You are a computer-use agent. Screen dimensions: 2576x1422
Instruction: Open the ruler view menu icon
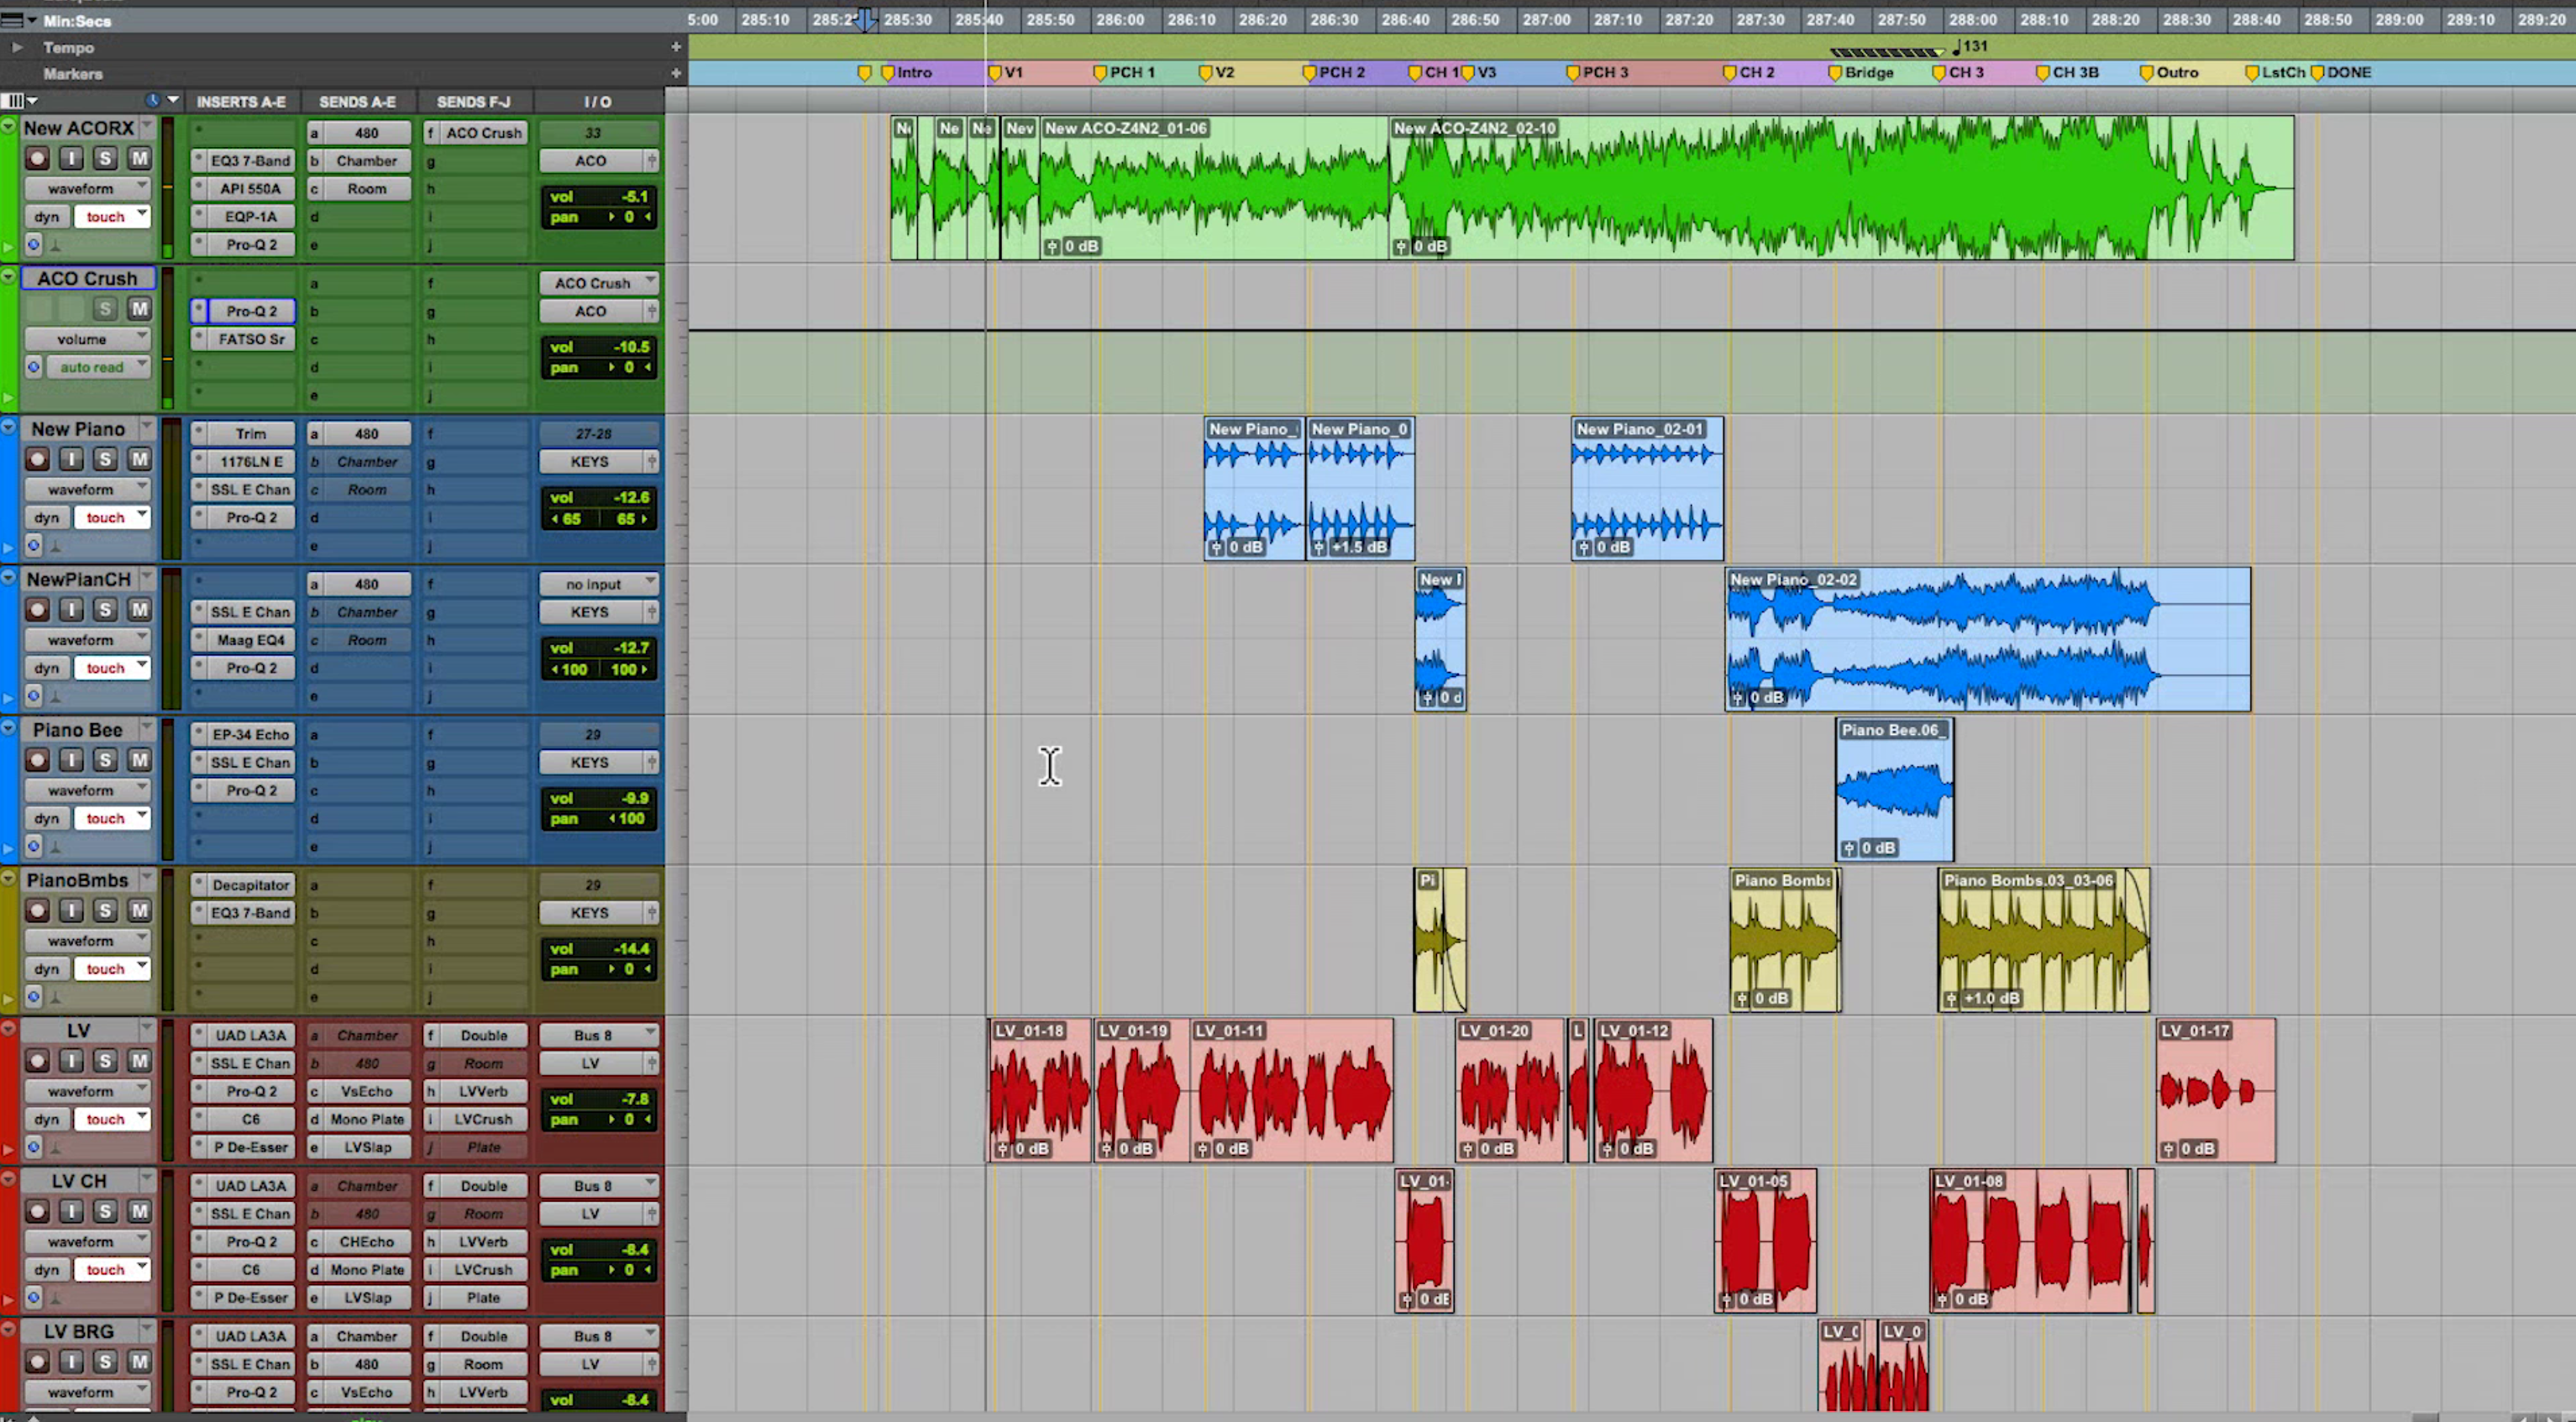(x=18, y=20)
